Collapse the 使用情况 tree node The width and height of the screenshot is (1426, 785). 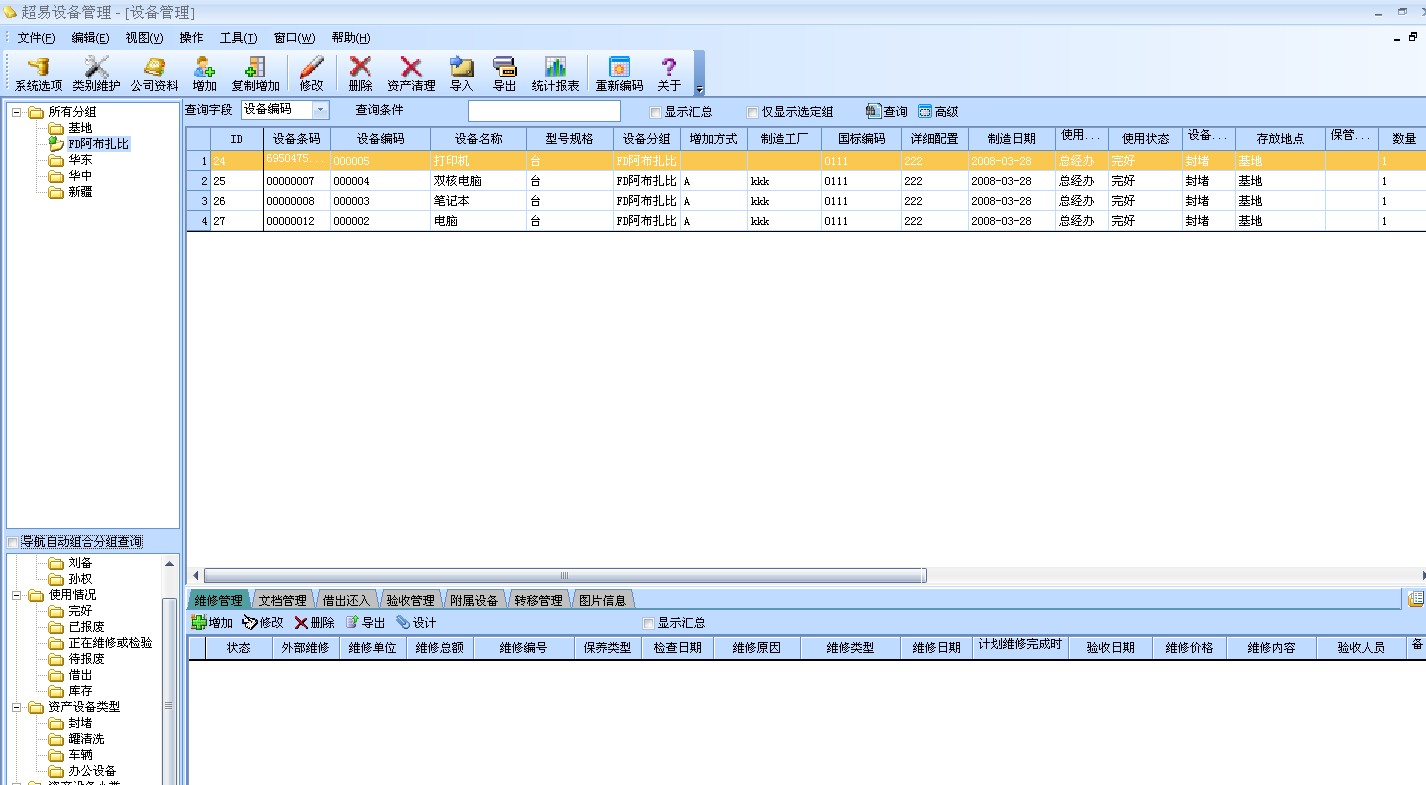(x=17, y=595)
